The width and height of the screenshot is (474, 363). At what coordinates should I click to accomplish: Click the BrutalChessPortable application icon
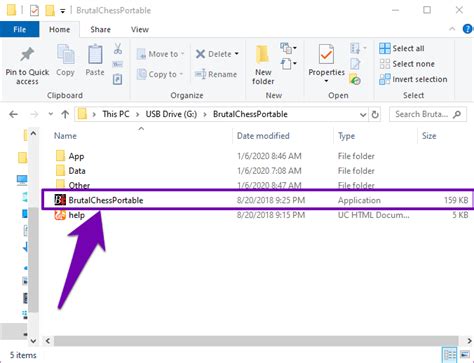[x=60, y=200]
